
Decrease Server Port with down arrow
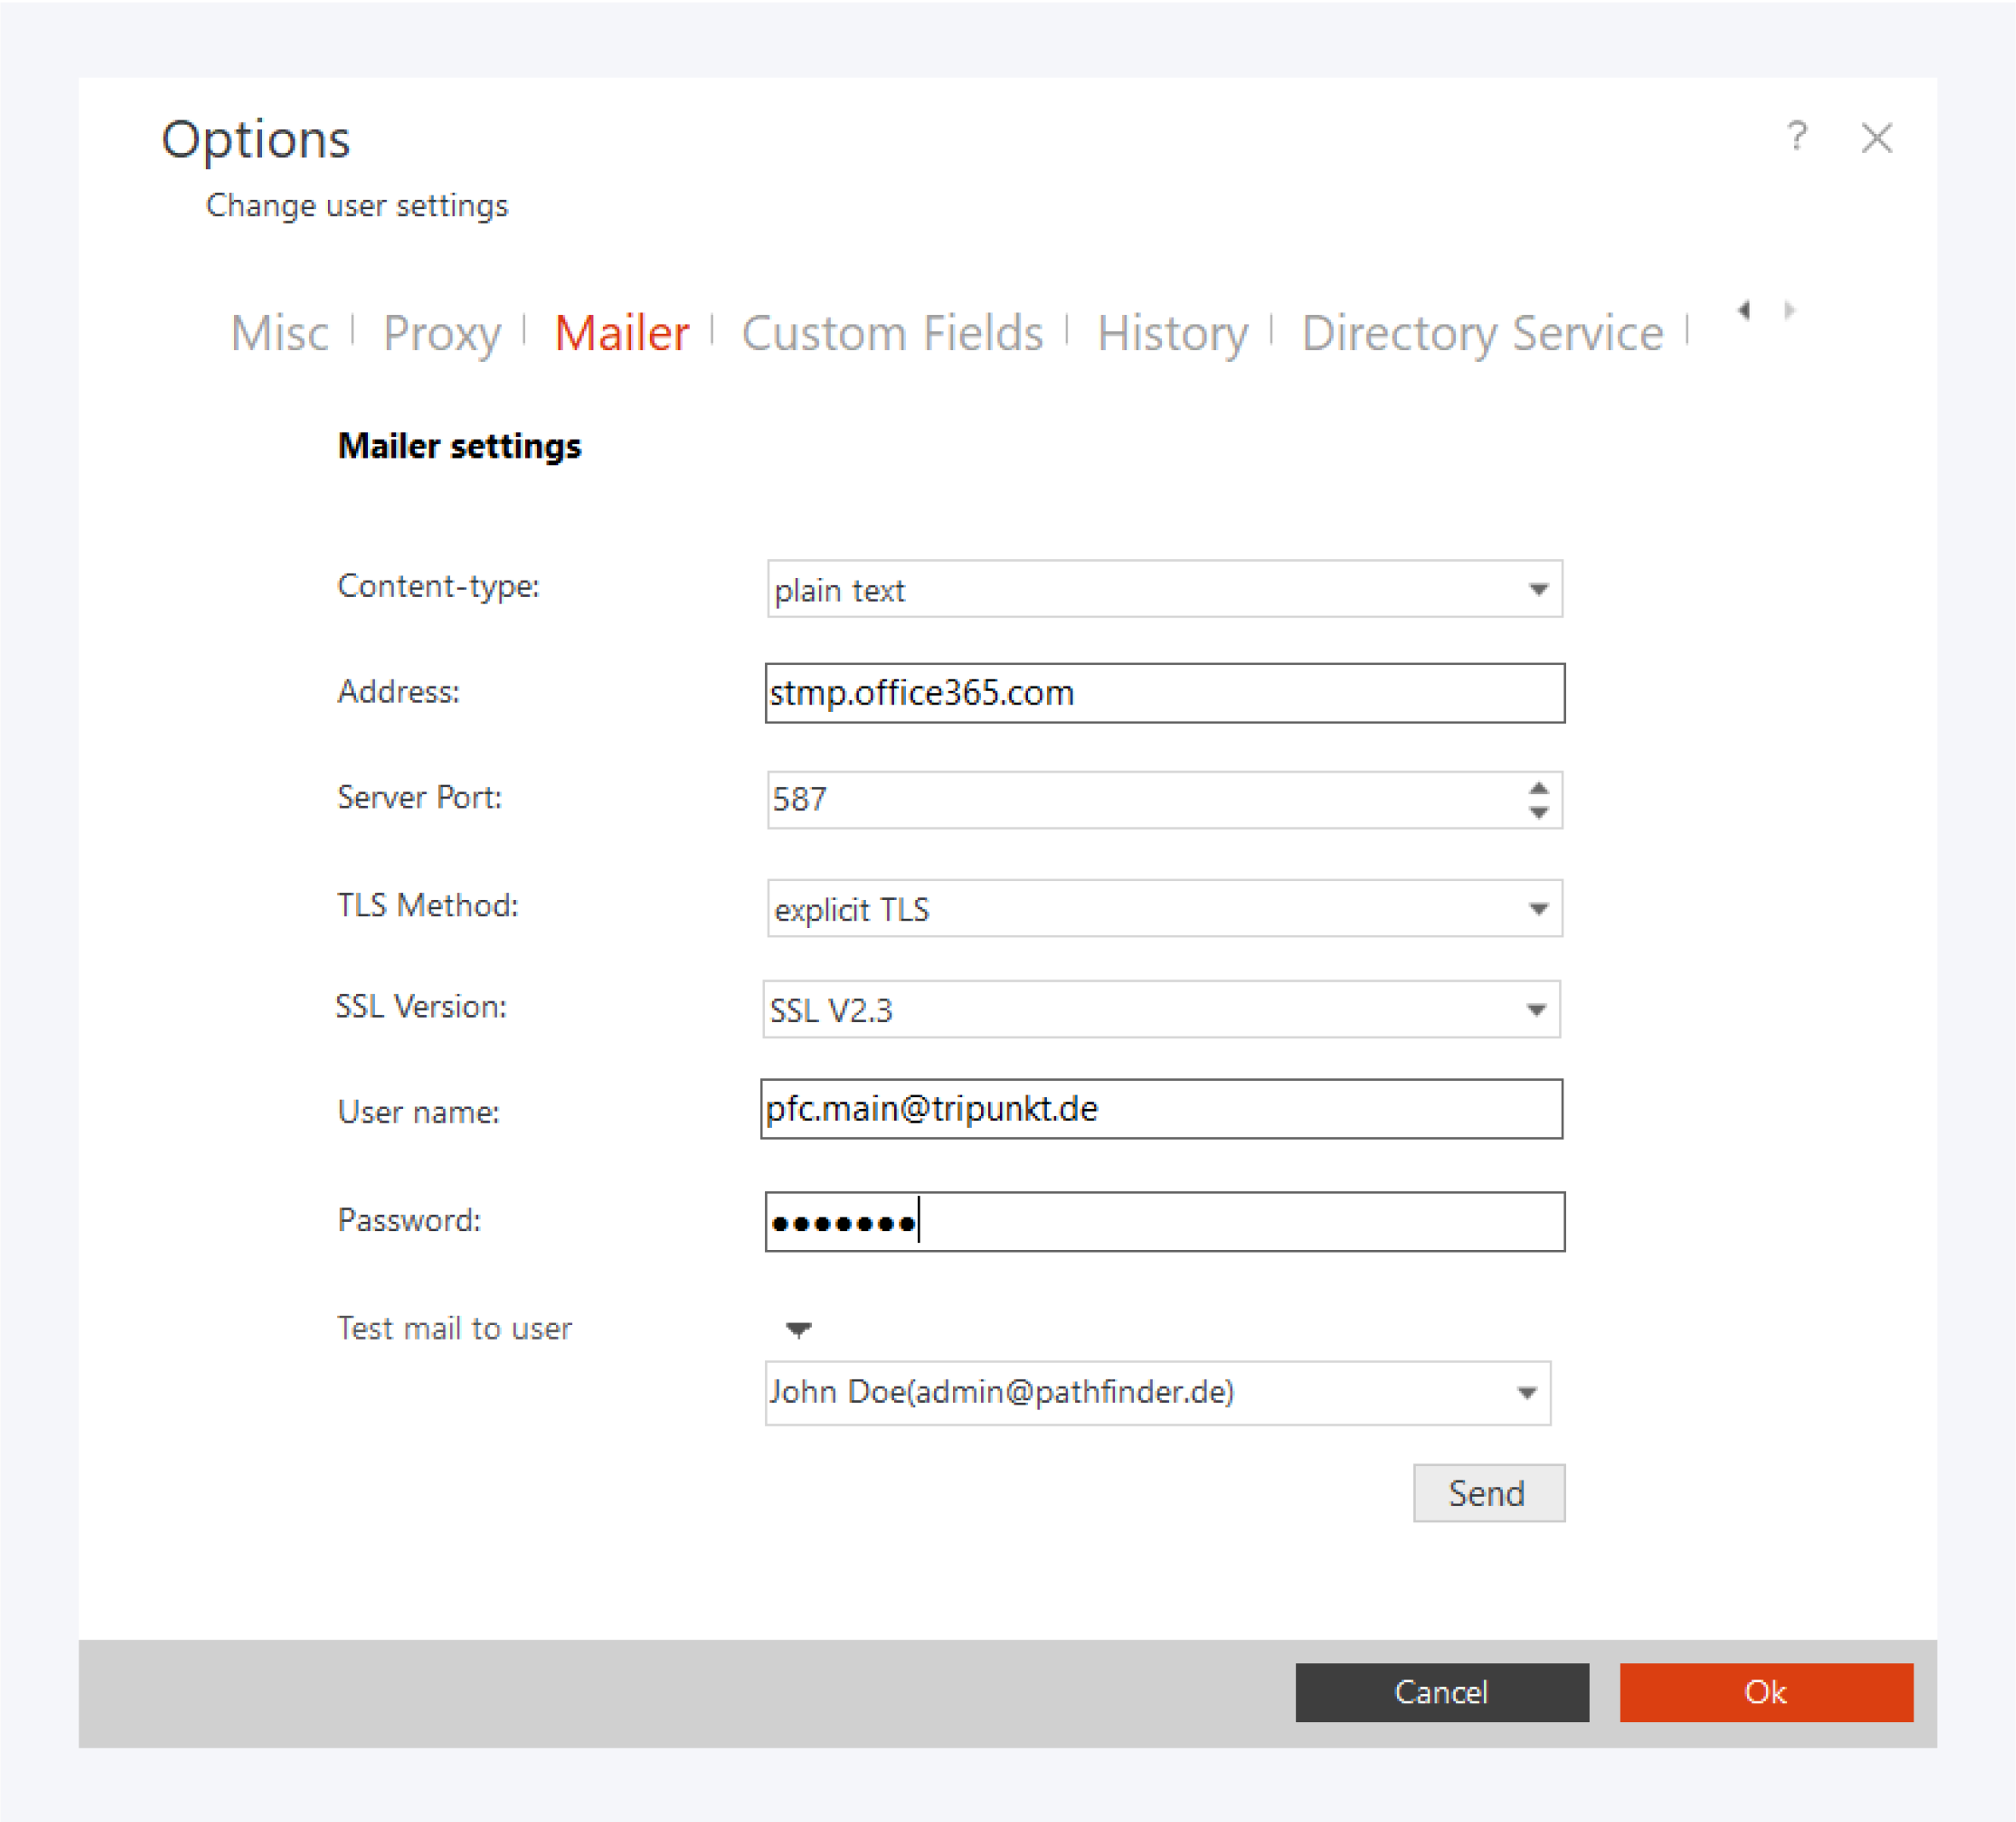click(x=1538, y=813)
